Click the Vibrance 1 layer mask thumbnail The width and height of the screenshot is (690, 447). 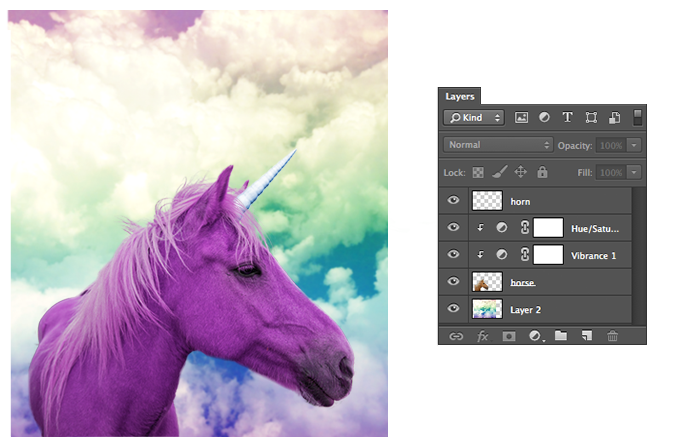[x=548, y=255]
